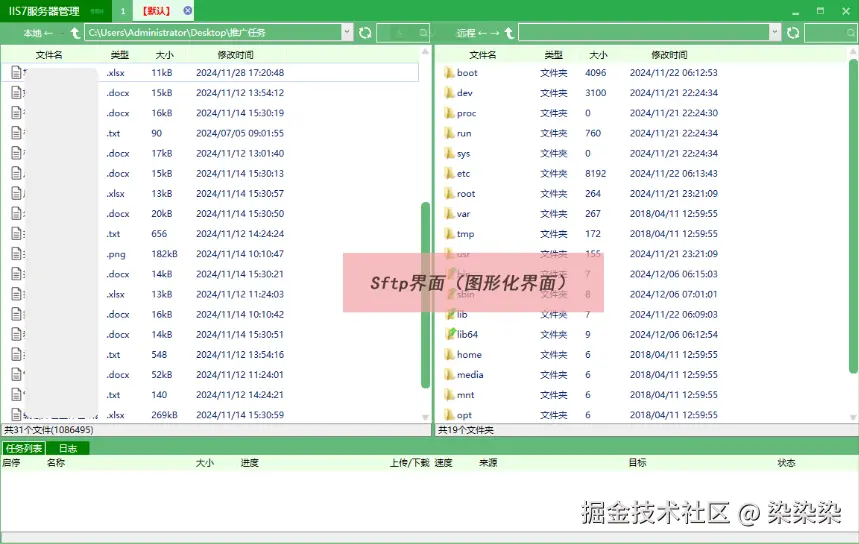Select the dev folder icon
The height and width of the screenshot is (544, 859).
pyautogui.click(x=449, y=93)
